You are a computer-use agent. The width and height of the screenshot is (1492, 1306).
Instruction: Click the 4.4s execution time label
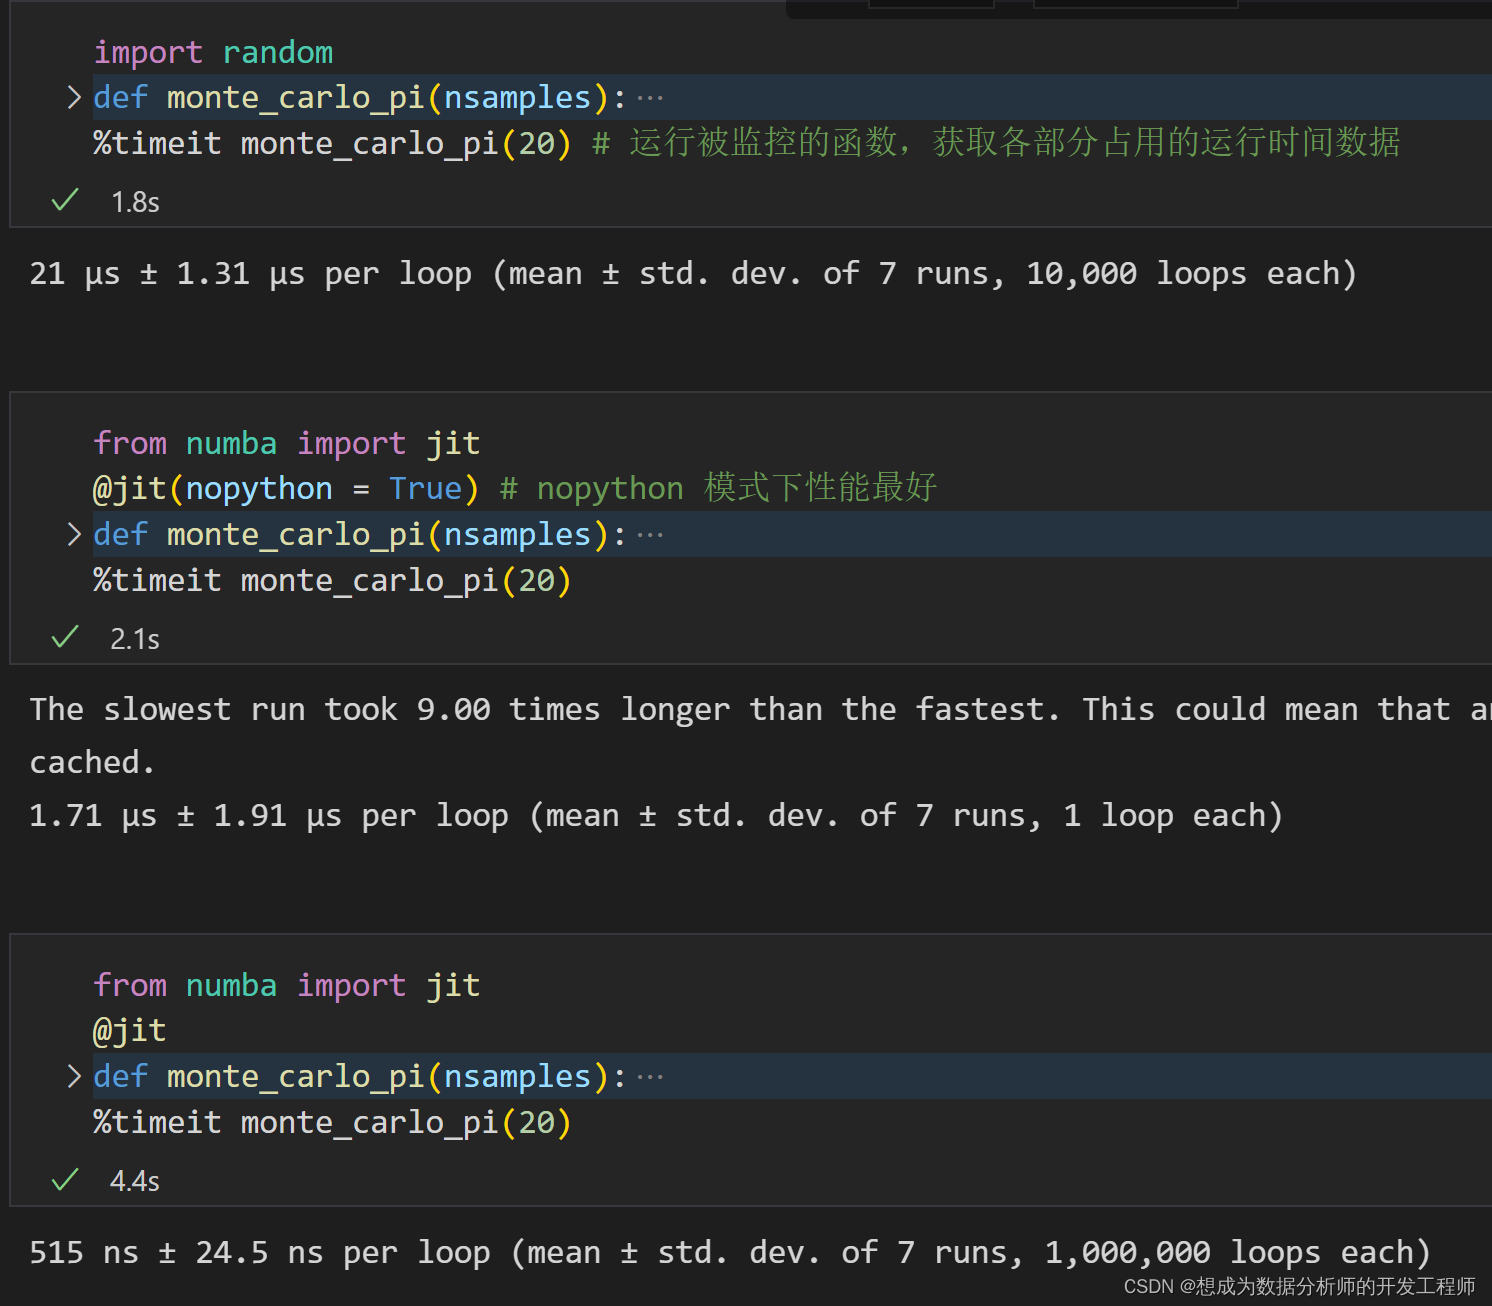pyautogui.click(x=135, y=1181)
